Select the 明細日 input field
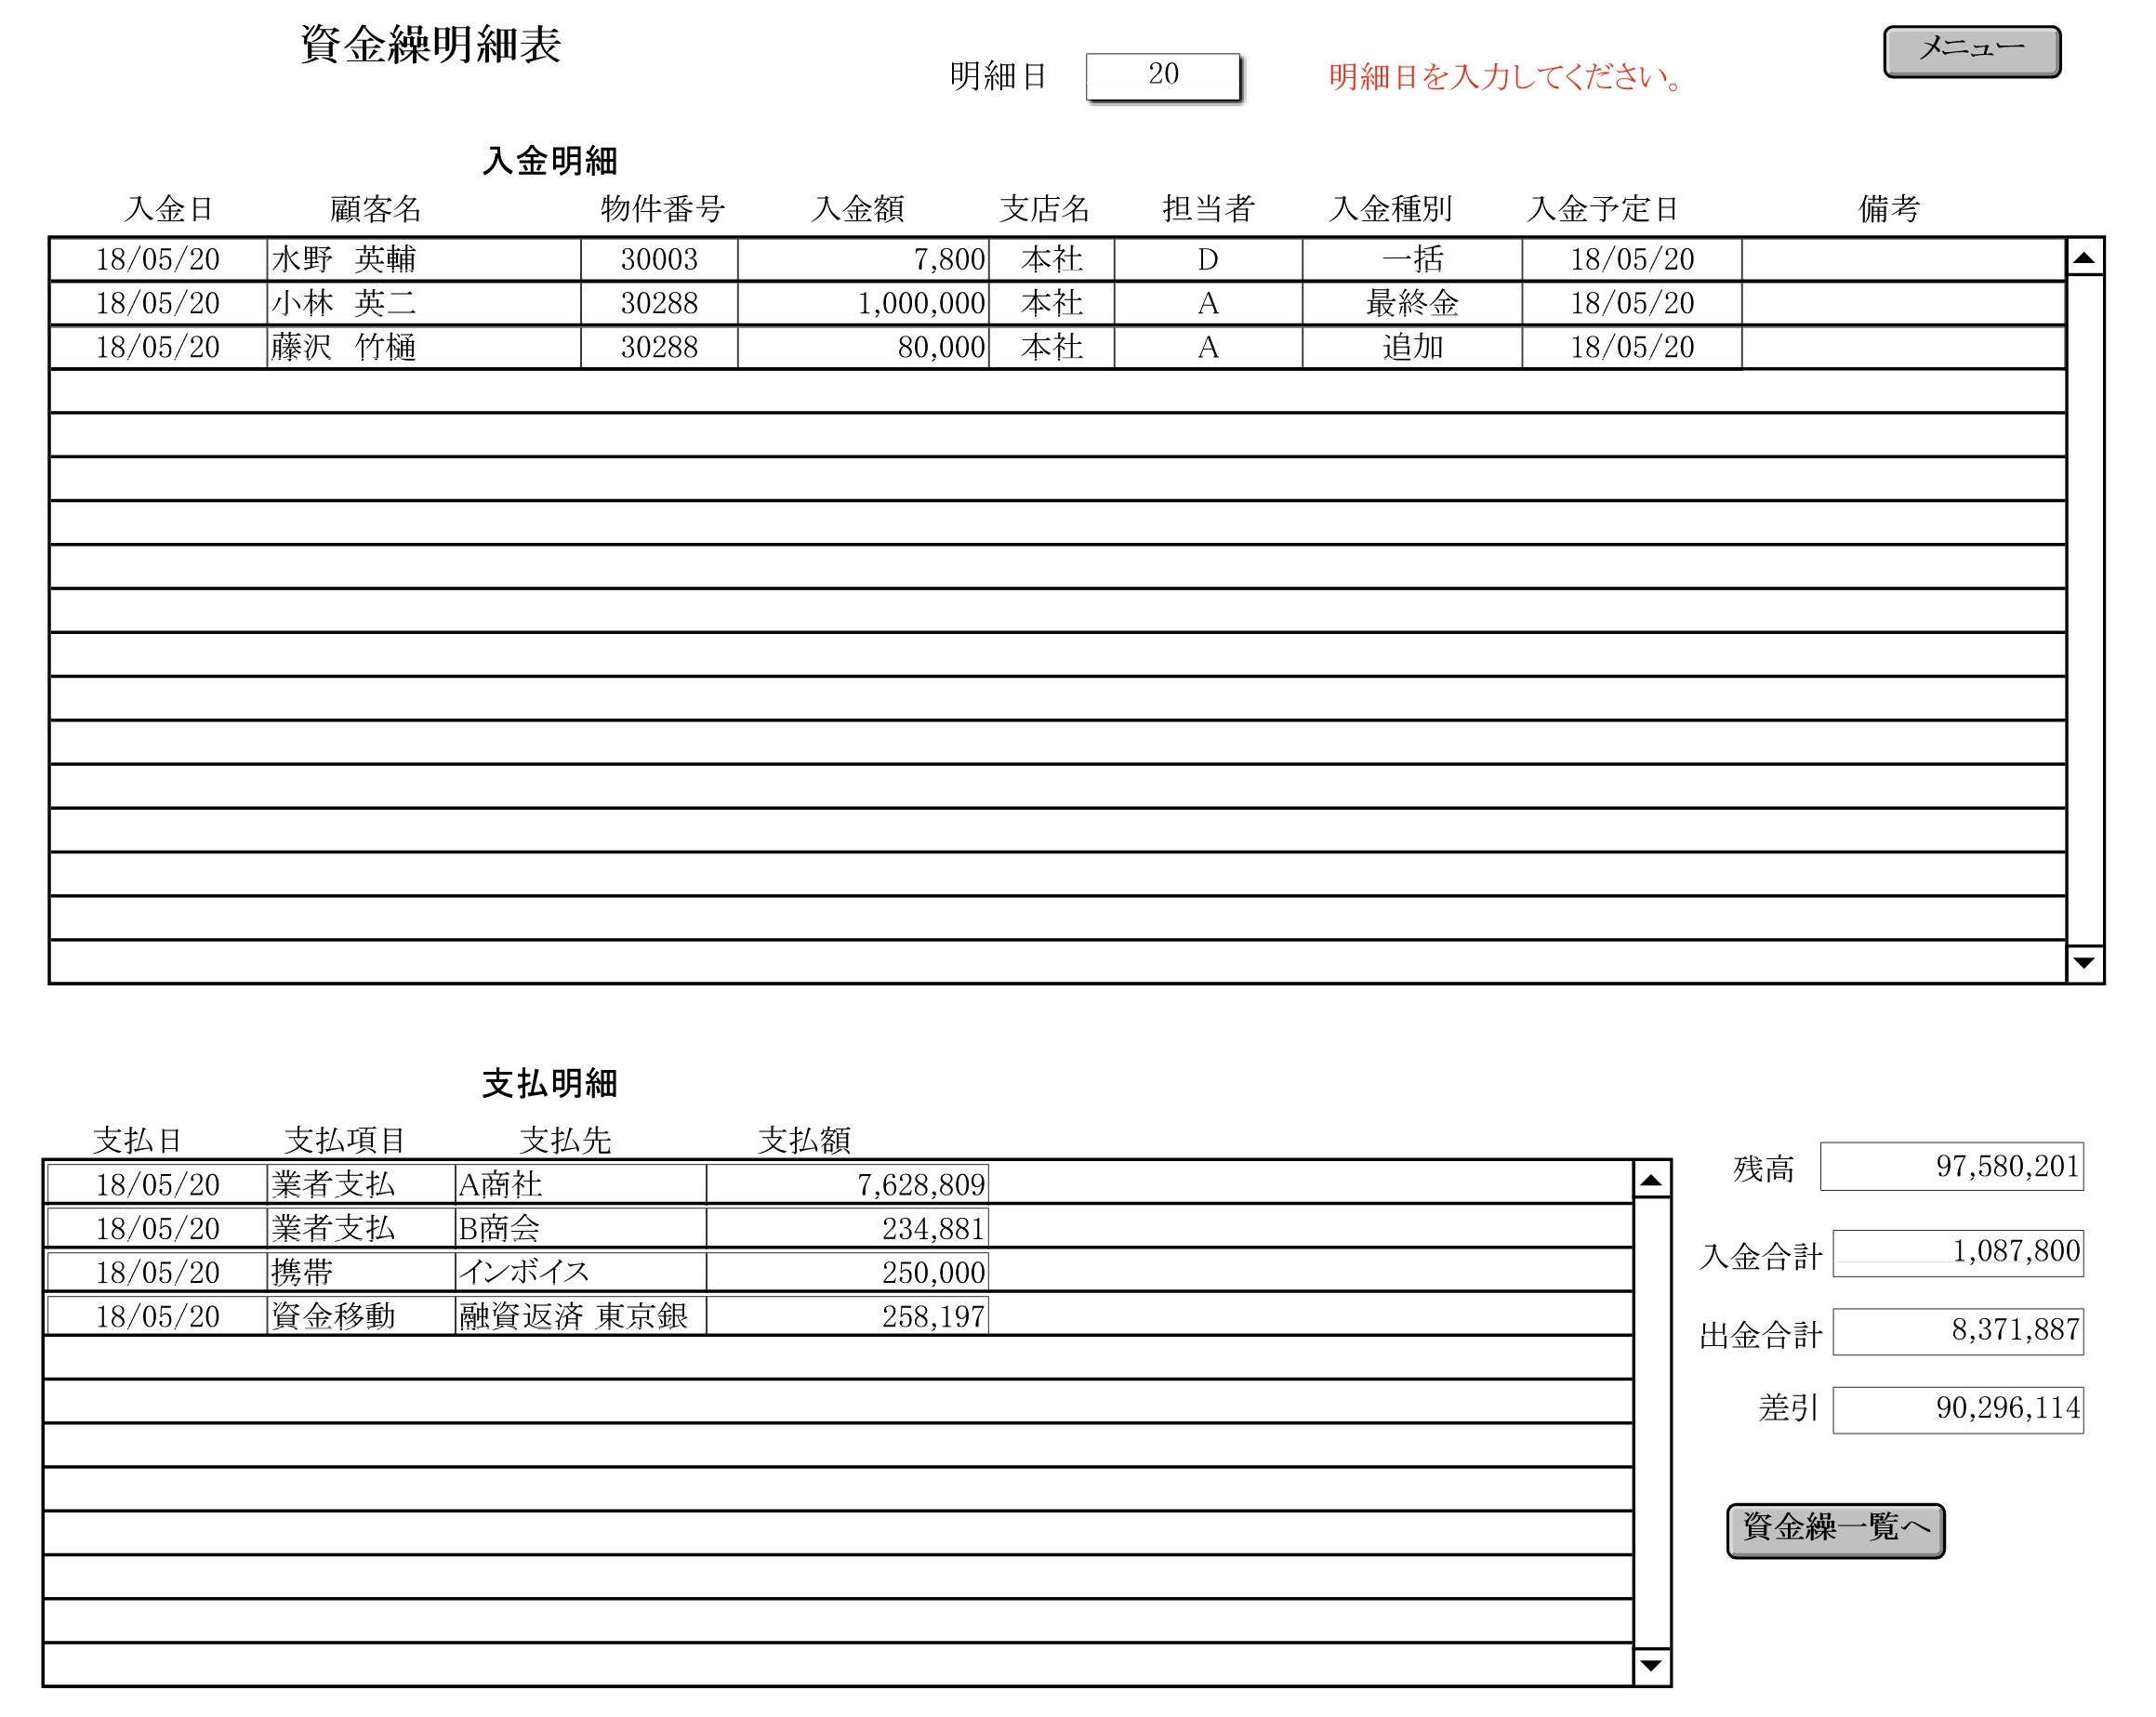2156x1717 pixels. [1163, 76]
